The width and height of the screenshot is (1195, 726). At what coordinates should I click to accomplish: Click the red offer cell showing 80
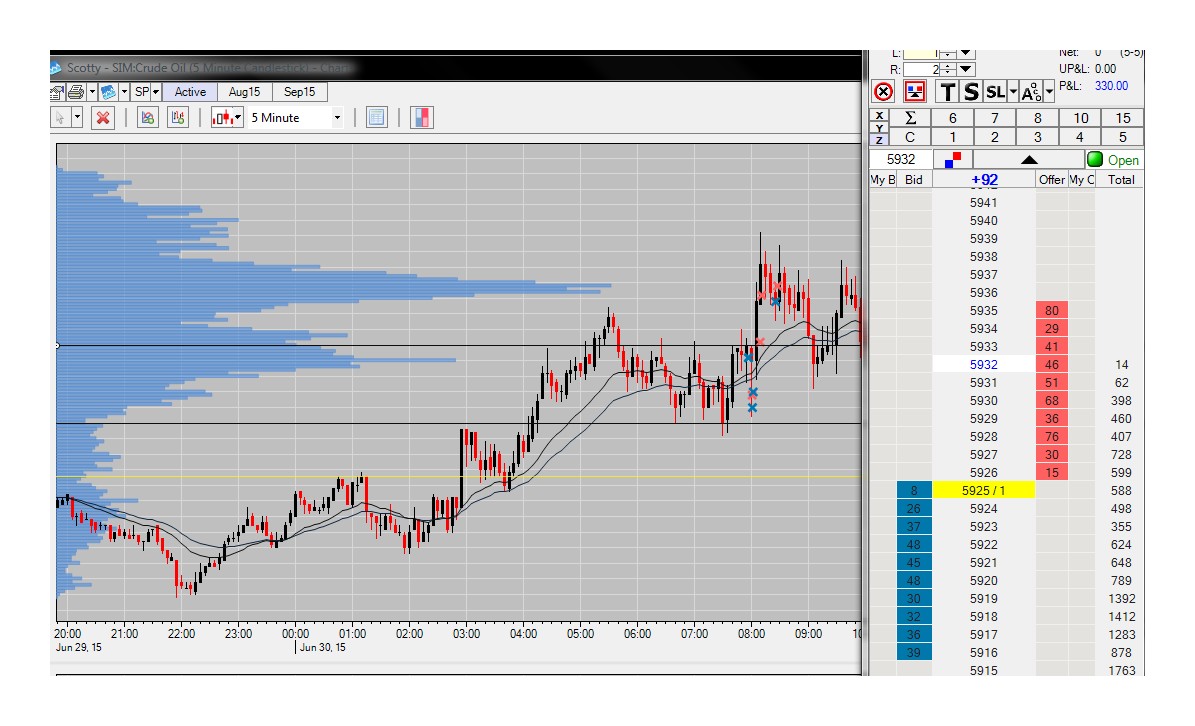click(1052, 311)
